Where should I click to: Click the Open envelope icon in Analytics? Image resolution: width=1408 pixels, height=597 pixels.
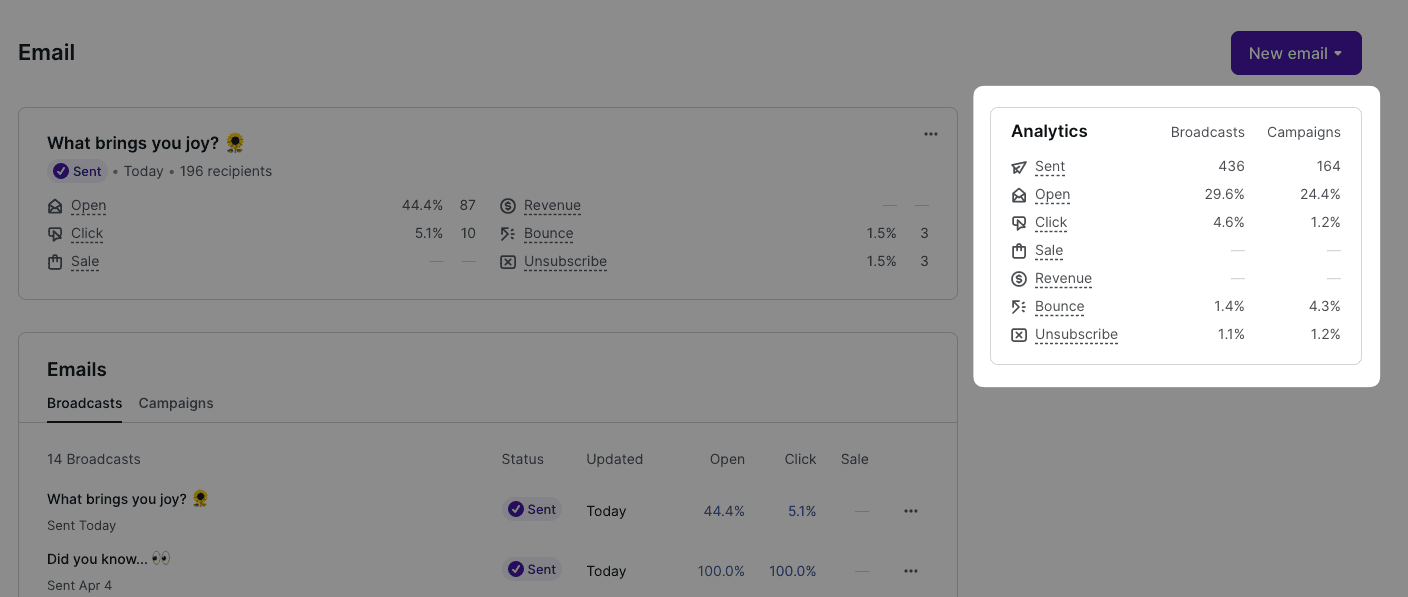click(1019, 195)
